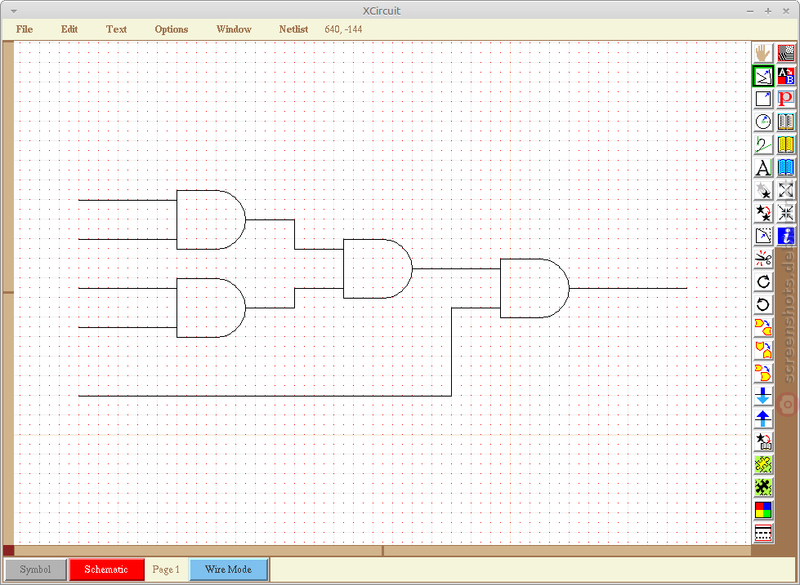Click the make object star-book icon
Screen dimensions: 800x585
point(763,442)
